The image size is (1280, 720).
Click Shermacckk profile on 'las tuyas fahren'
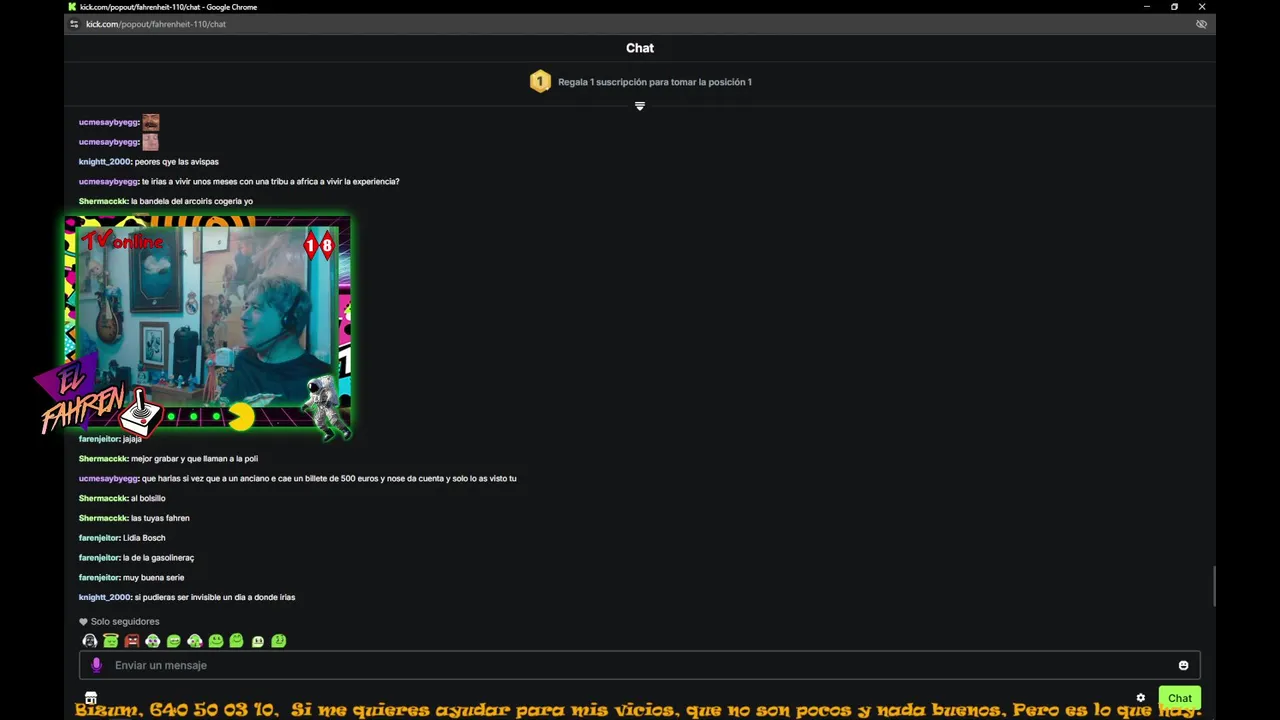tap(104, 518)
